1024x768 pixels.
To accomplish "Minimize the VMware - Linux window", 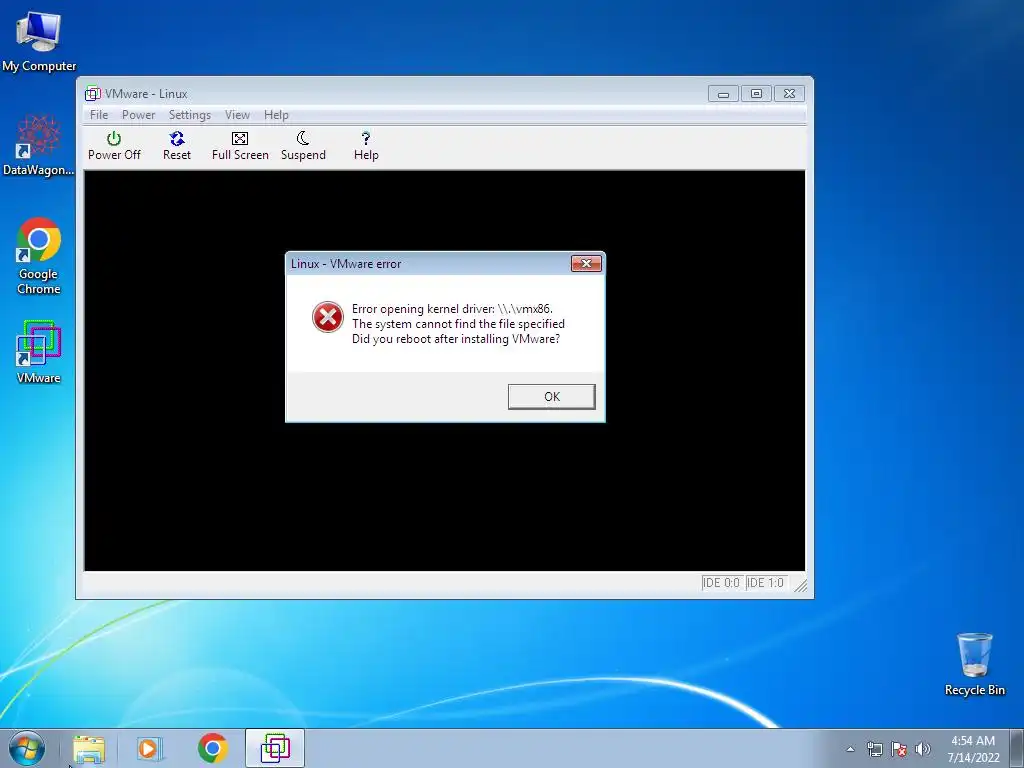I will tap(723, 94).
